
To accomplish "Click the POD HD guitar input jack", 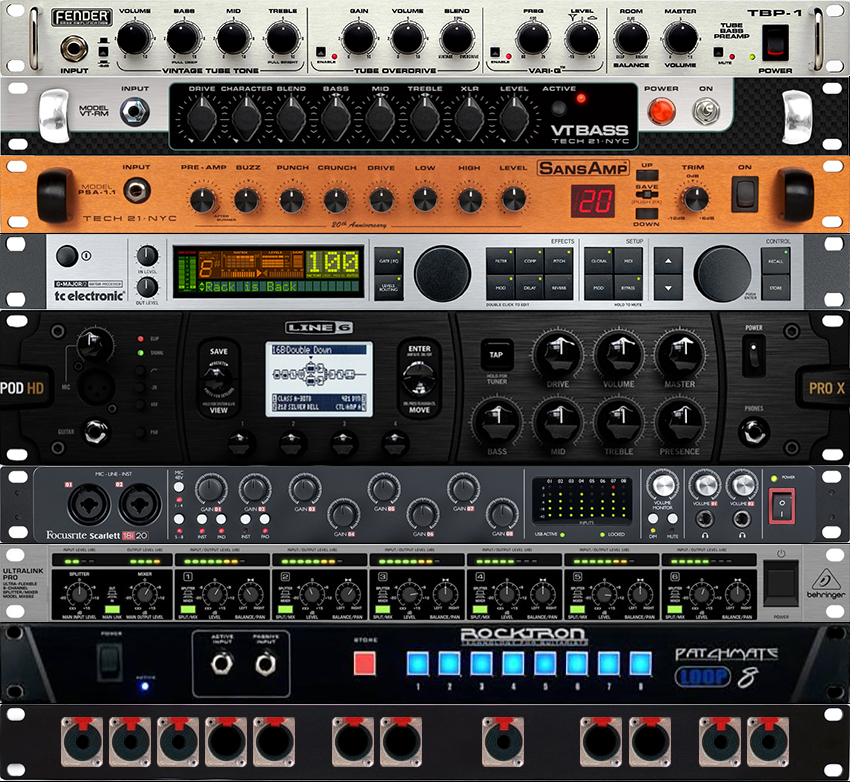I will (x=96, y=432).
